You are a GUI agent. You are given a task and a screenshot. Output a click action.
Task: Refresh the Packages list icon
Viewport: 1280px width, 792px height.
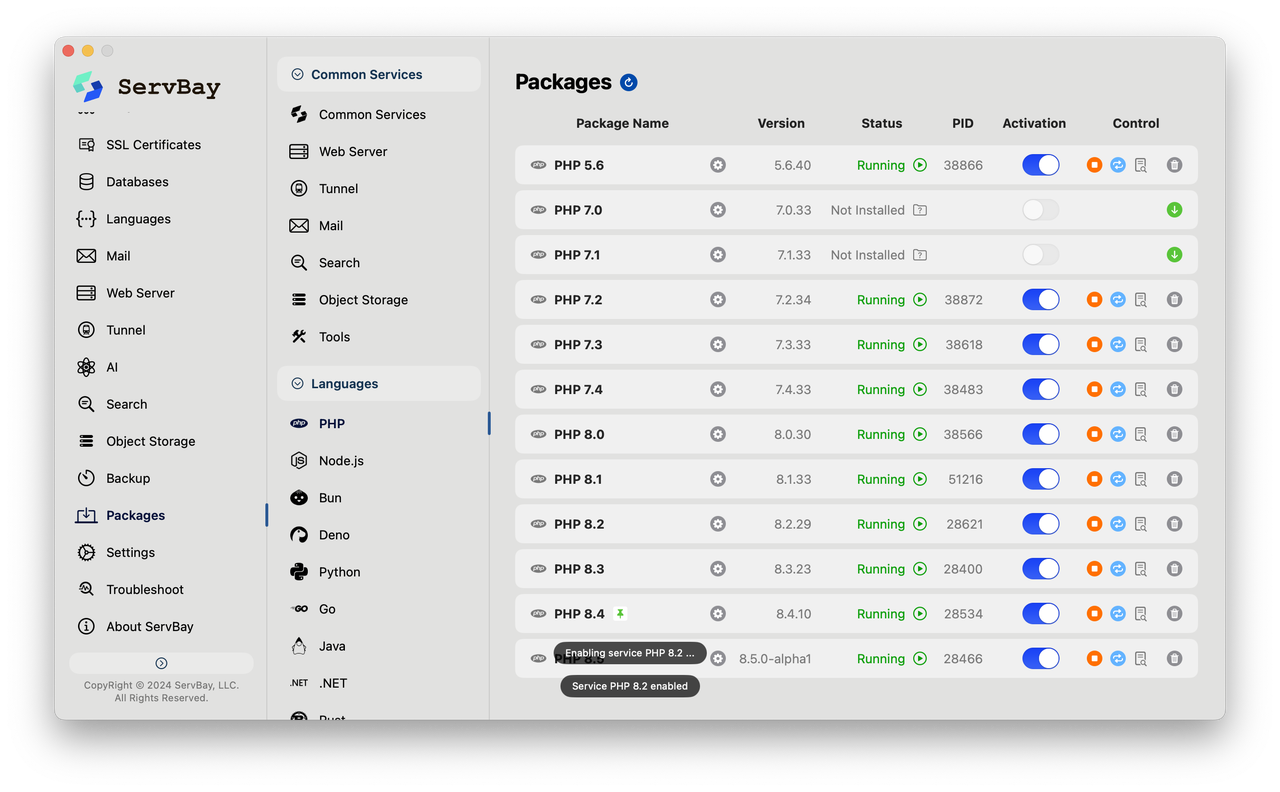628,82
